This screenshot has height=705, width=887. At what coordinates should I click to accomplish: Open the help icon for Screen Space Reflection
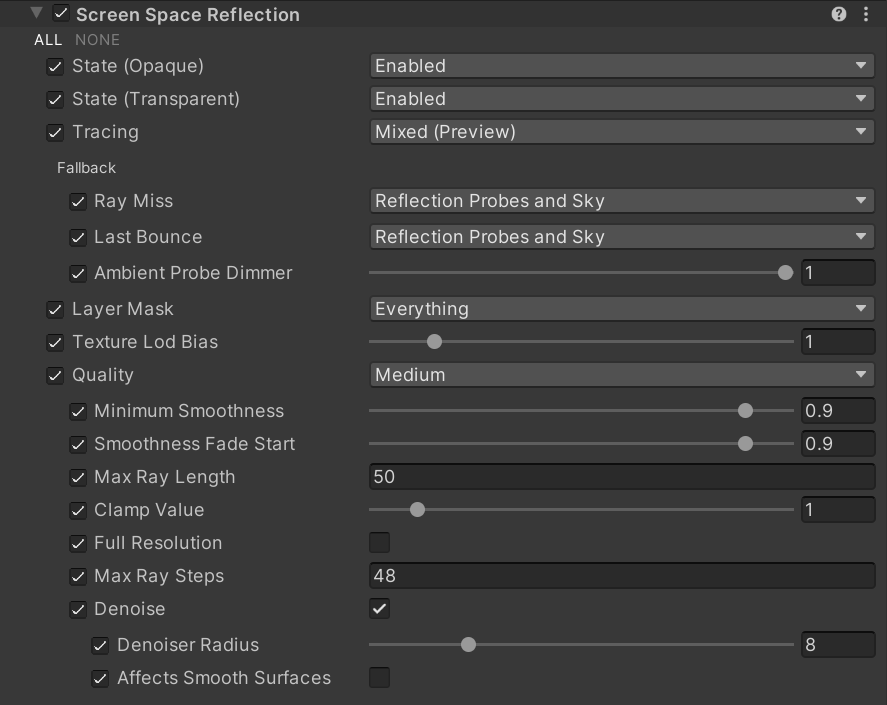click(x=839, y=14)
